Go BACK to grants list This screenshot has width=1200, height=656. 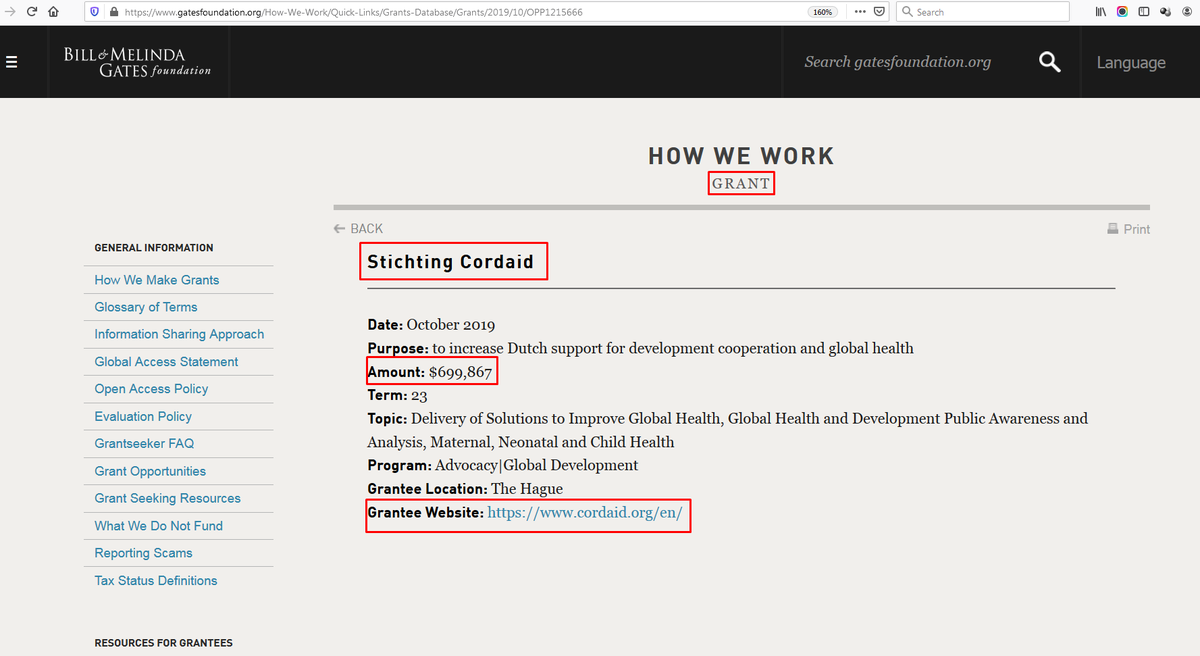[x=359, y=228]
